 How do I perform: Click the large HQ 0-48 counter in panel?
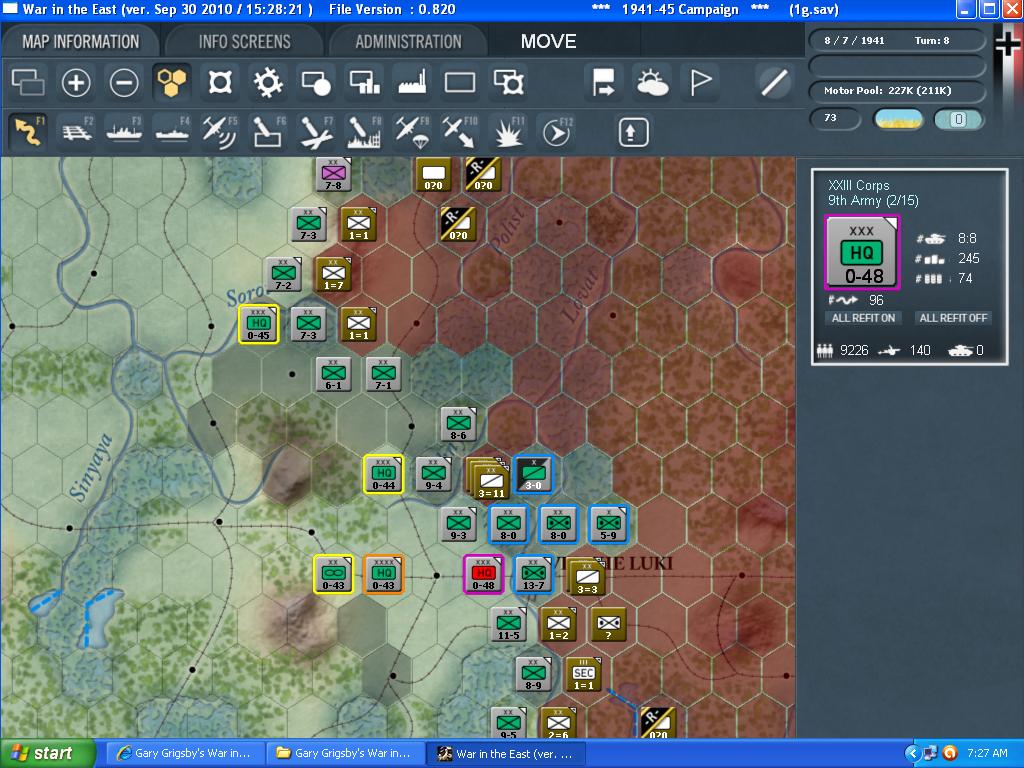(862, 253)
